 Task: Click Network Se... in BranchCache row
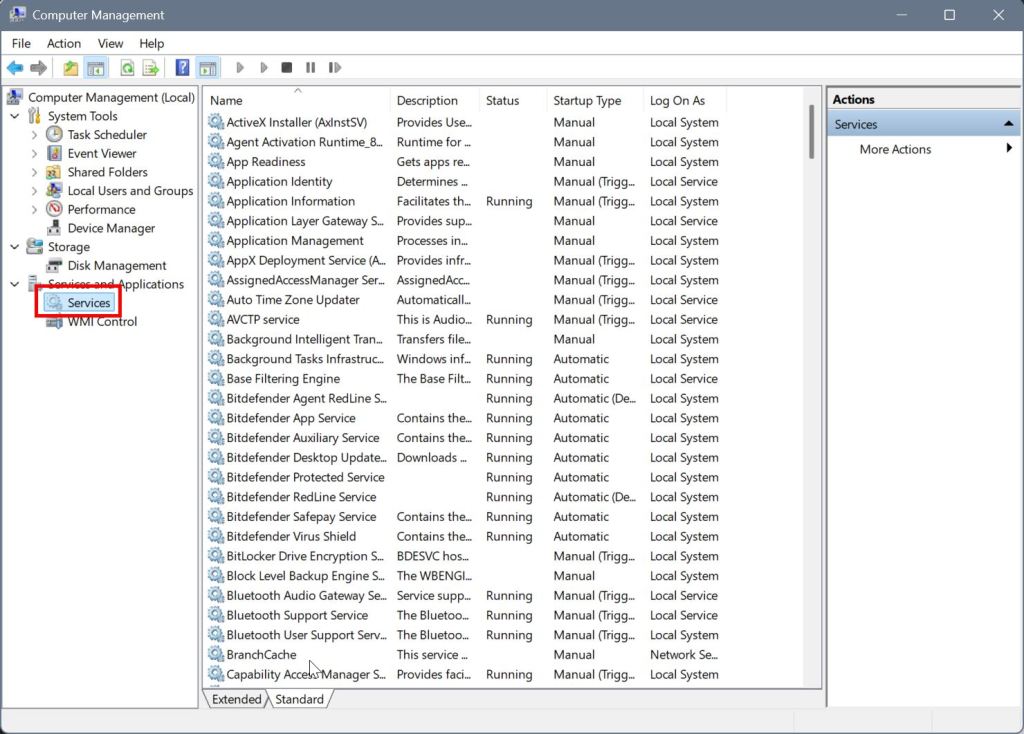pyautogui.click(x=684, y=654)
